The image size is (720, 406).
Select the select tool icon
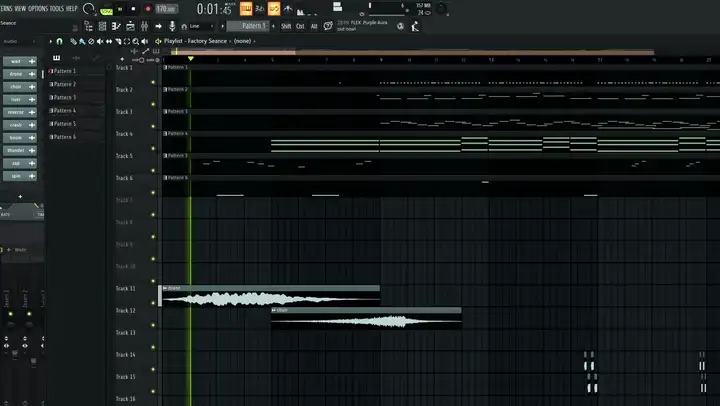coord(127,41)
